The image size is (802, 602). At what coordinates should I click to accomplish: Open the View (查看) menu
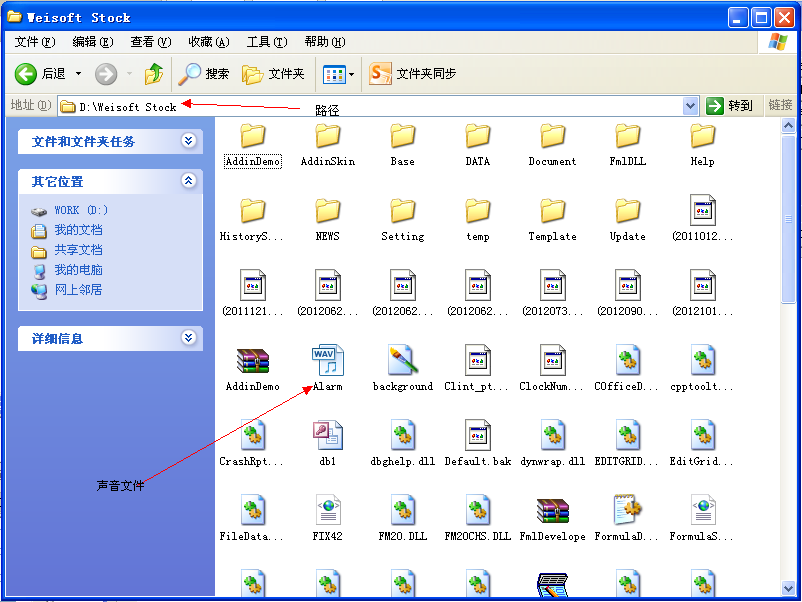[150, 42]
